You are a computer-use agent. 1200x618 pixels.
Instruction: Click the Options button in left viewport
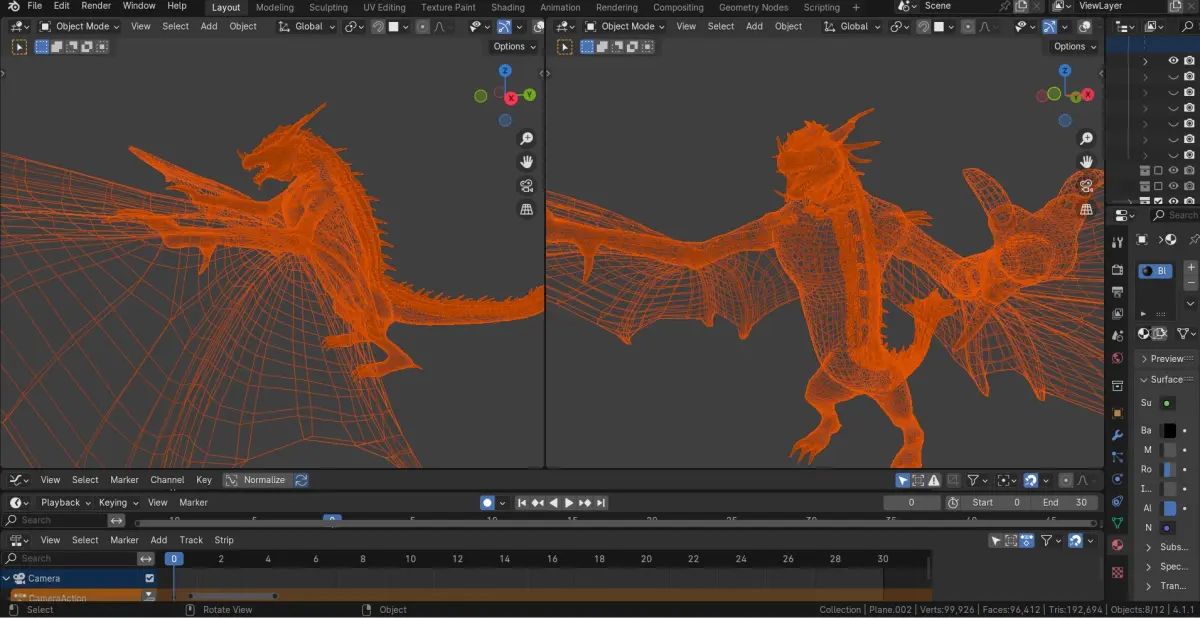514,46
